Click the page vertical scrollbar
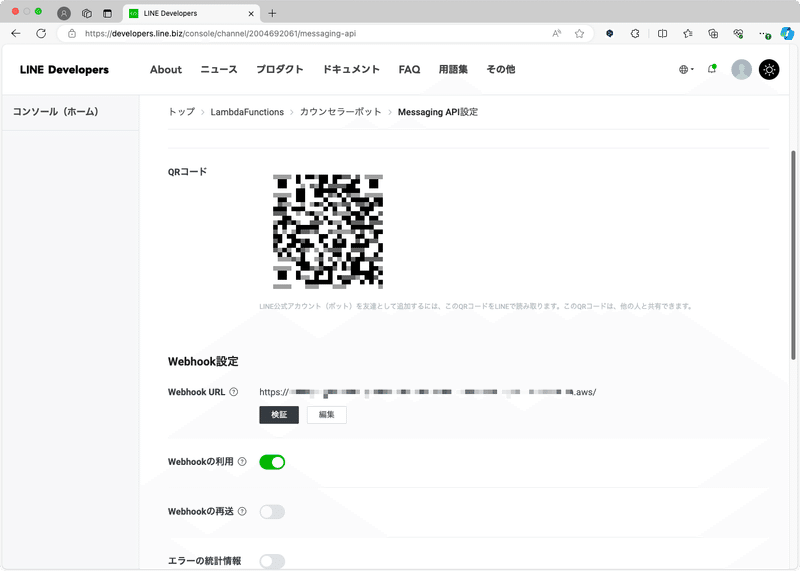Image resolution: width=800 pixels, height=571 pixels. click(793, 255)
